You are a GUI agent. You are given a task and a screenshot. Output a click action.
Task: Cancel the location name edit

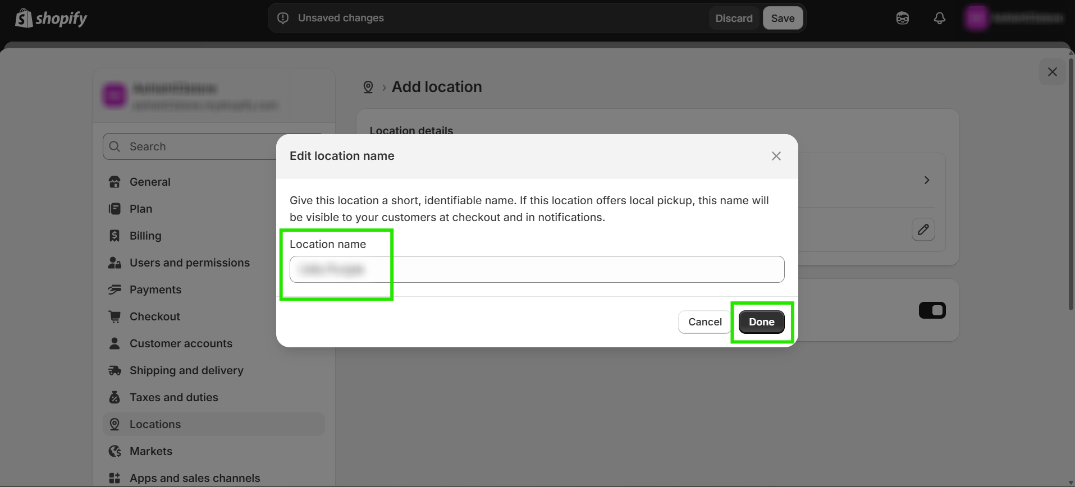coord(705,322)
